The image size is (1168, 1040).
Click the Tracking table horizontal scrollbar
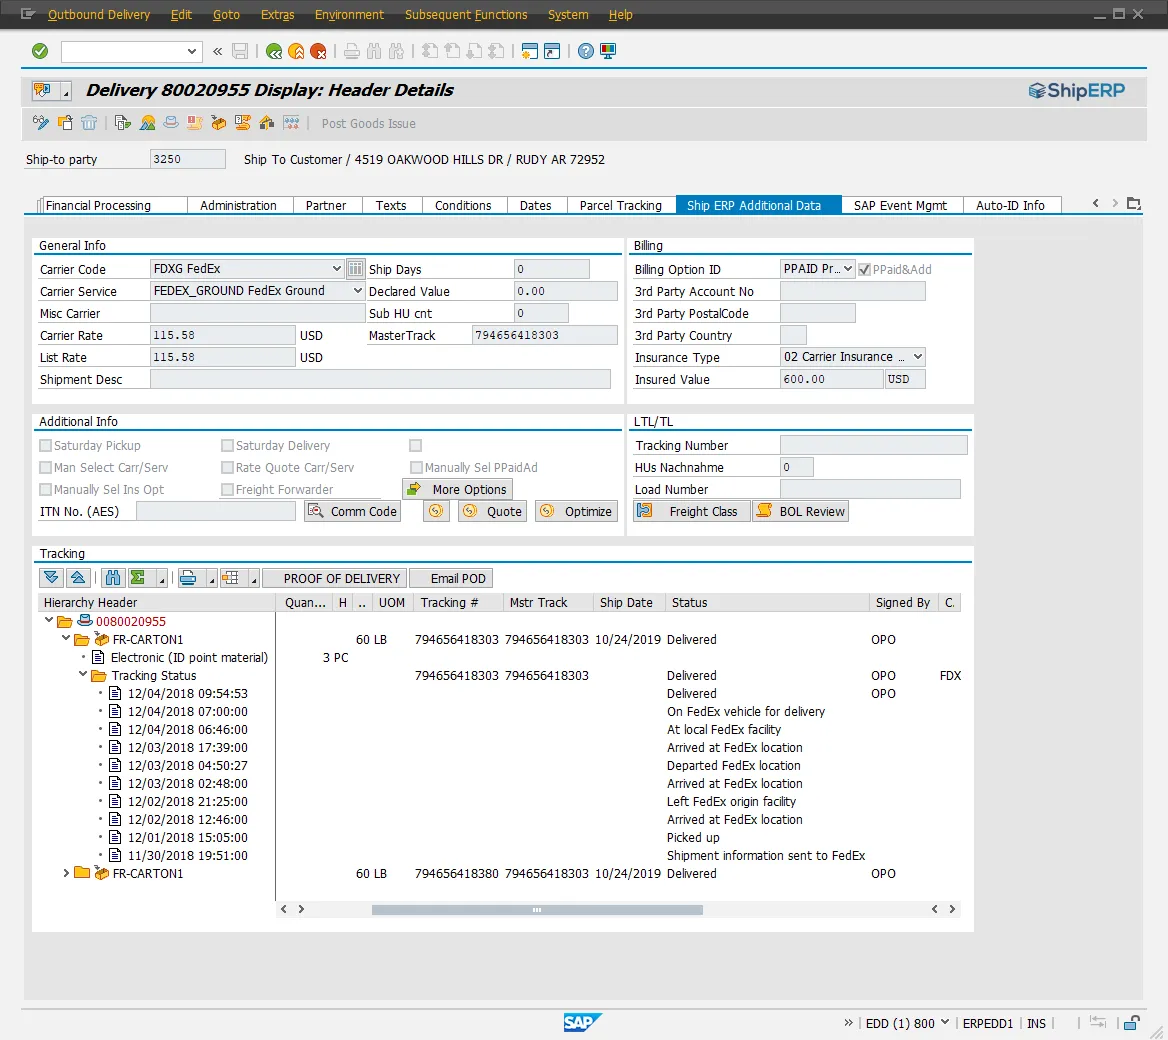click(536, 910)
